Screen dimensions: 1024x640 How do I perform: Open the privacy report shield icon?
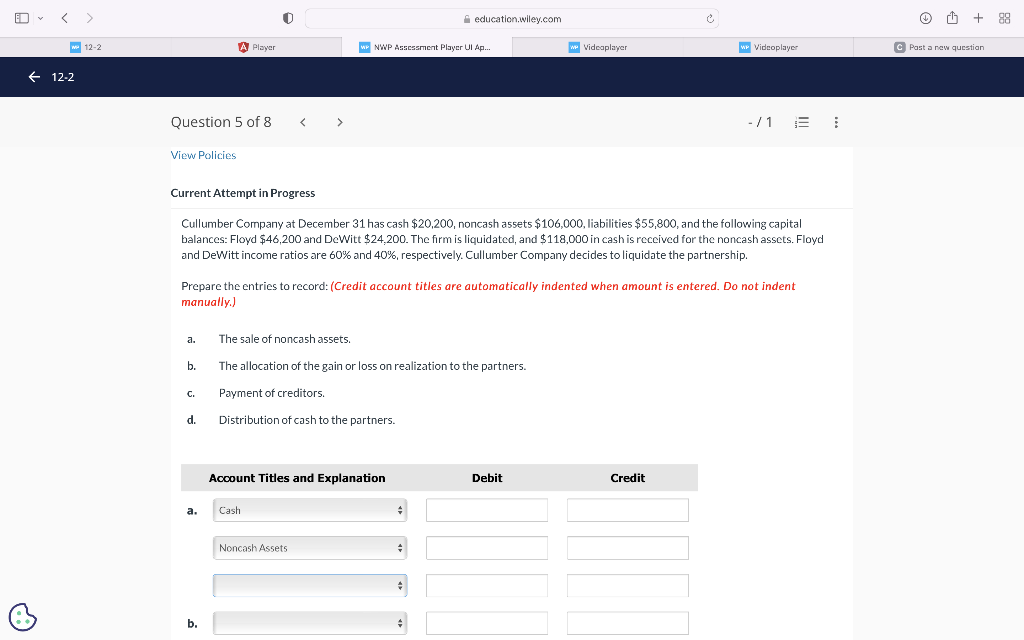click(285, 17)
